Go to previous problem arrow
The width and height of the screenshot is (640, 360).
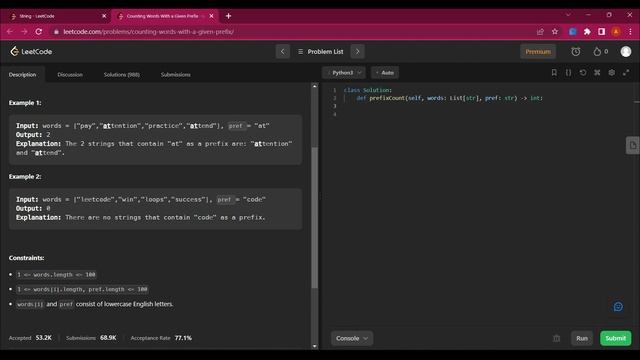pyautogui.click(x=282, y=51)
